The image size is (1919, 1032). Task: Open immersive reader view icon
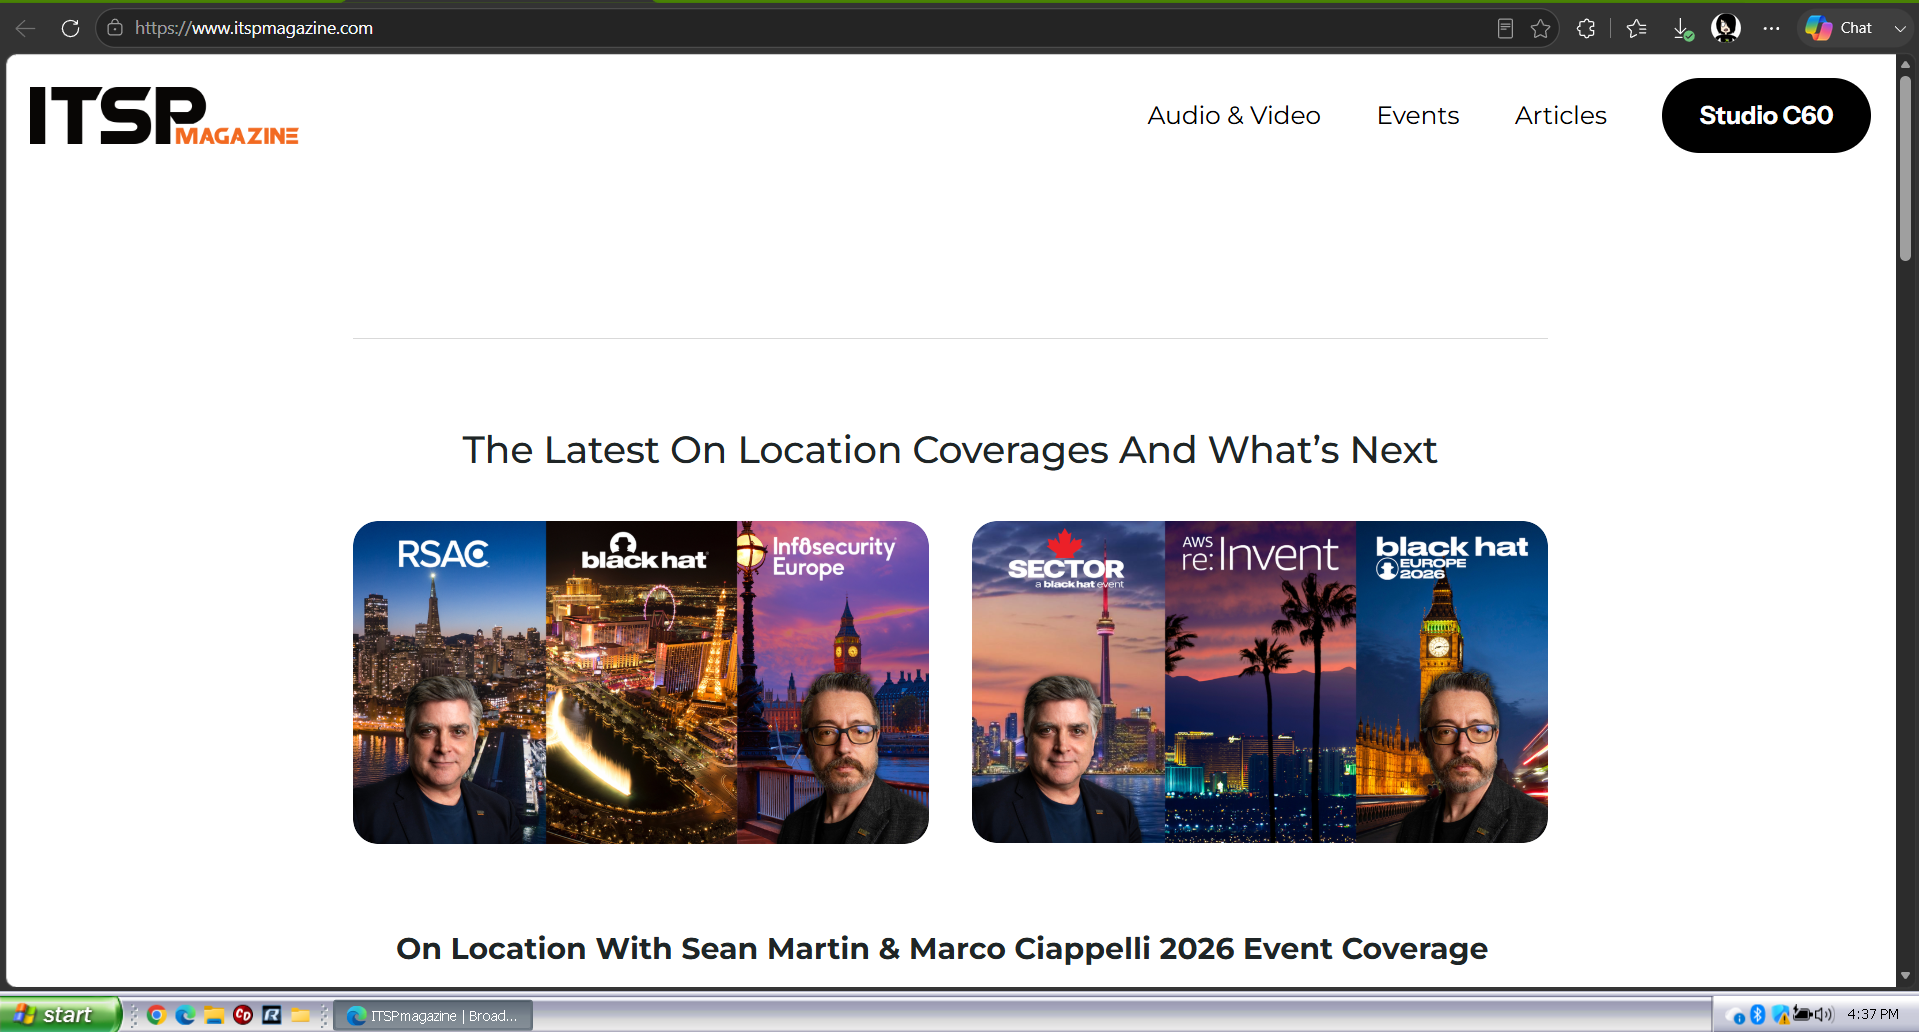[1505, 28]
